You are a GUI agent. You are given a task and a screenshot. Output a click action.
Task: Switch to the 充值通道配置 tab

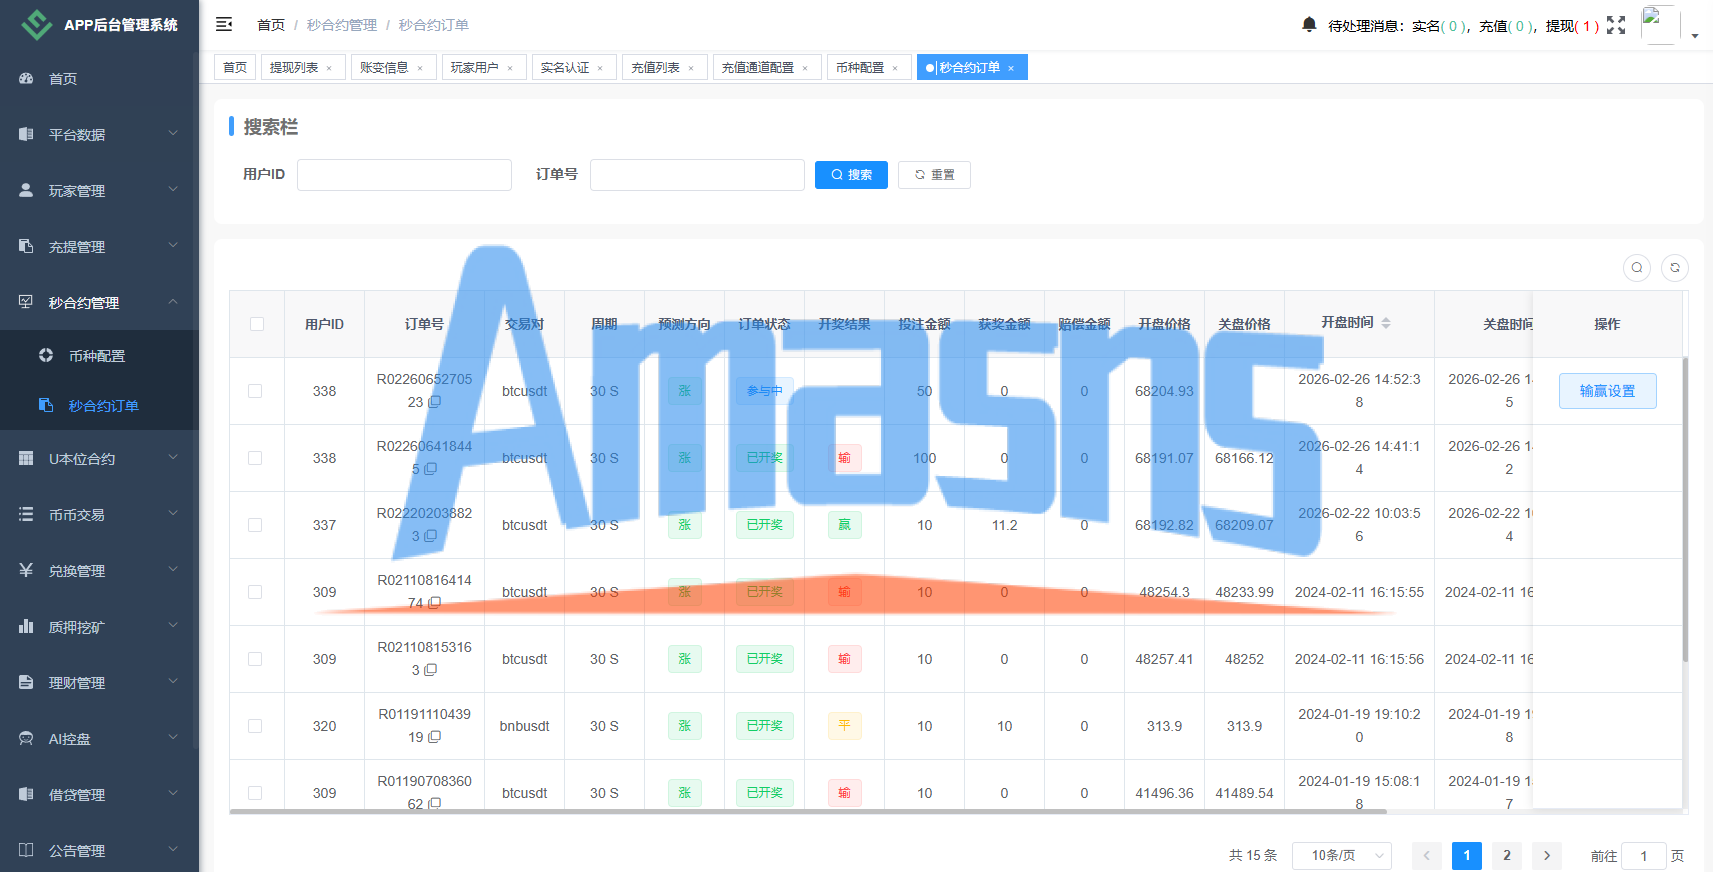coord(766,67)
